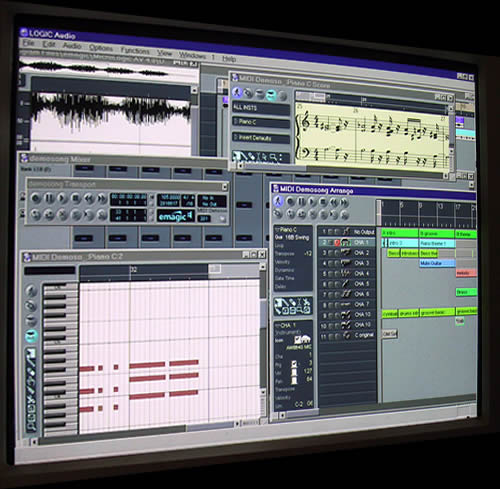Select track 3 CHA 2 instrument icon

tap(346, 253)
